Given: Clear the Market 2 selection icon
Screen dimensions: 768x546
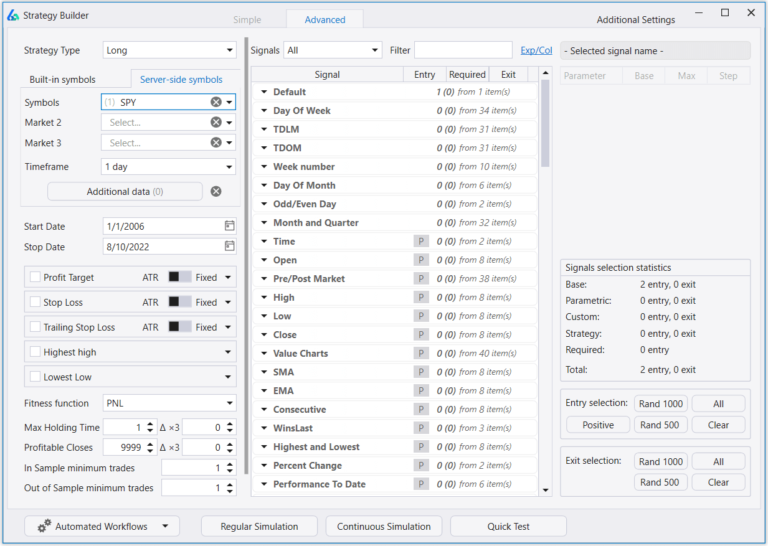Looking at the screenshot, I should 216,122.
